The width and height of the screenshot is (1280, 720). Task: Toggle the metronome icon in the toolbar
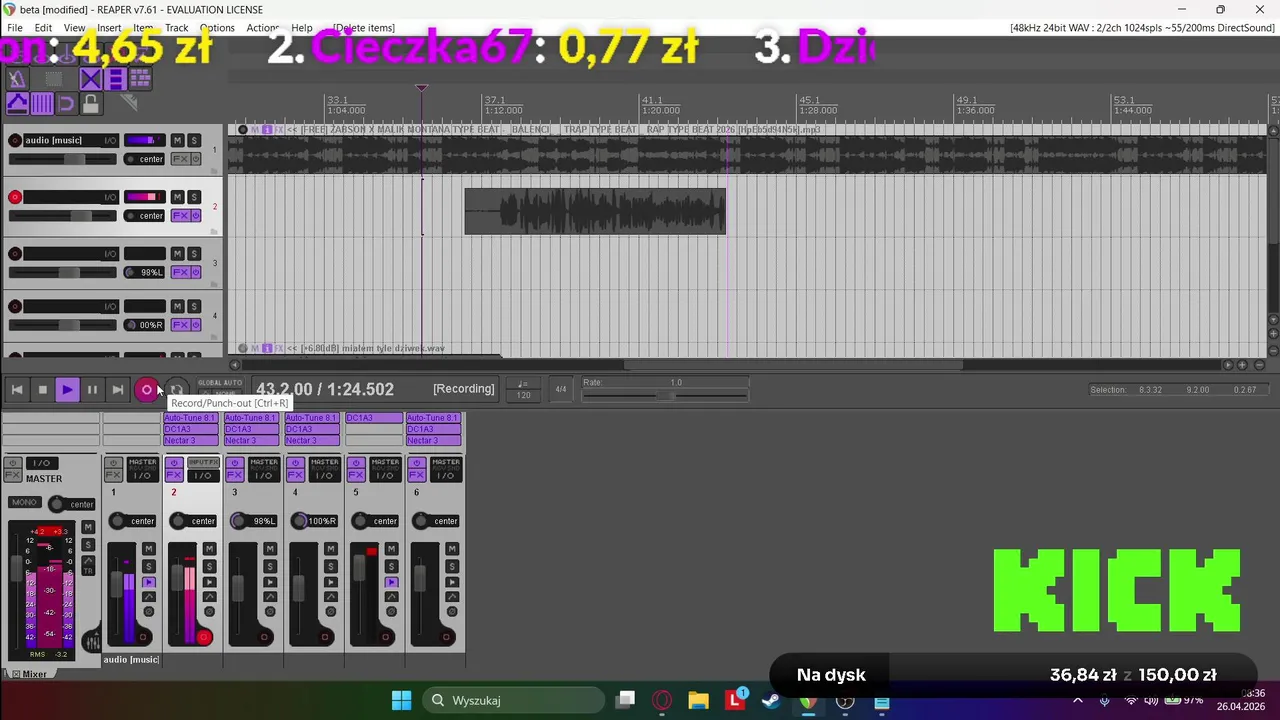pyautogui.click(x=17, y=79)
